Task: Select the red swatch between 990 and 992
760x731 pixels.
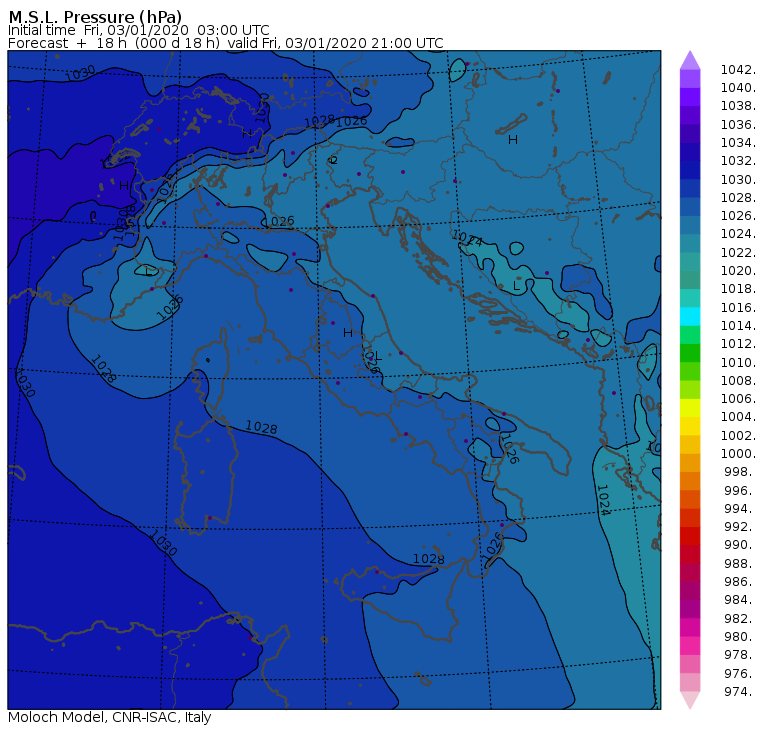Action: click(690, 536)
